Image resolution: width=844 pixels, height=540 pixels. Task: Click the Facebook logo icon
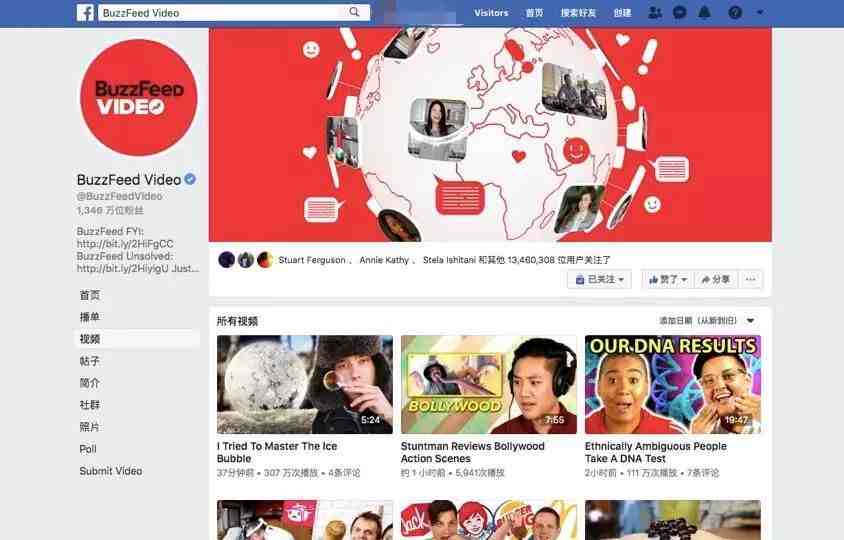[85, 12]
